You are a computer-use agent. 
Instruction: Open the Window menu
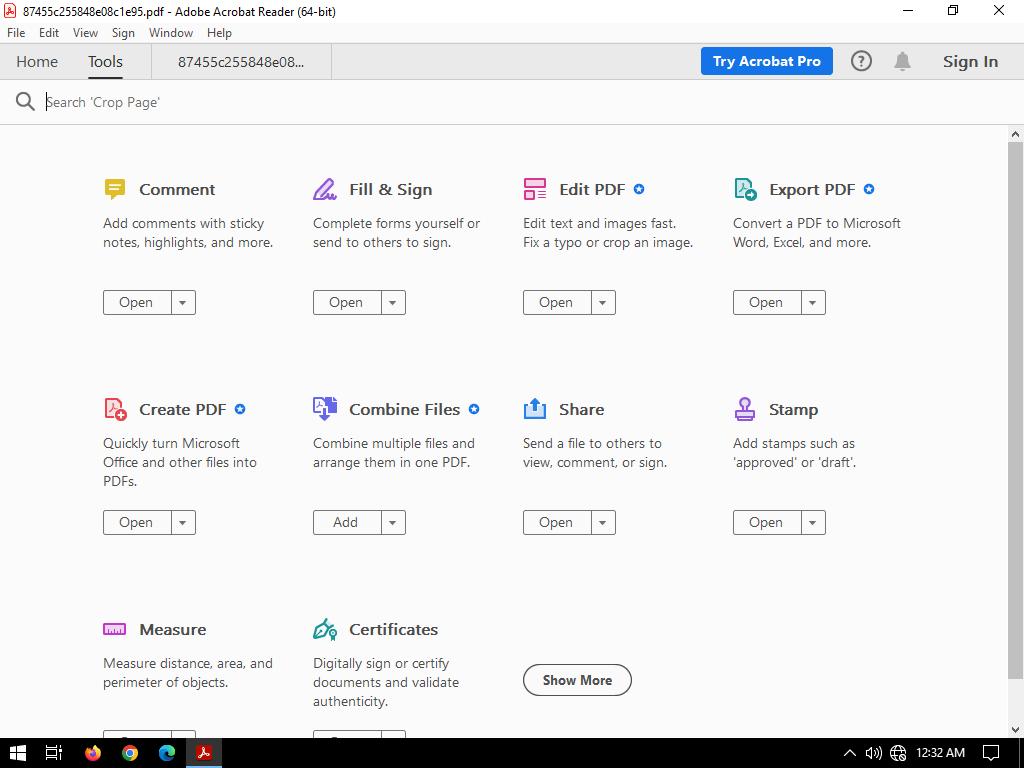[x=170, y=33]
